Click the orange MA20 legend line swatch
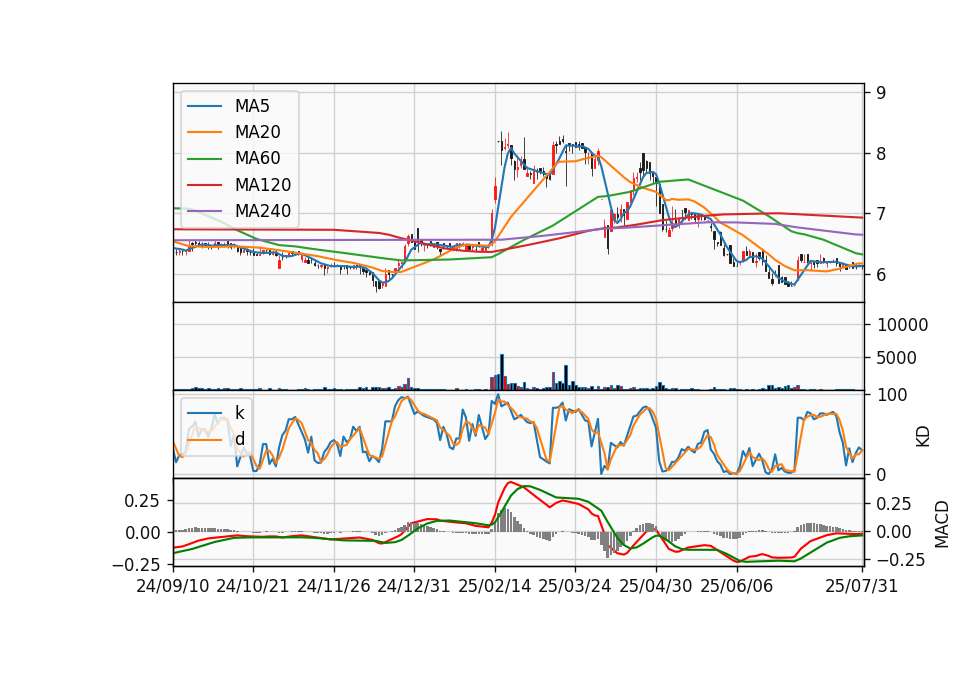 204,132
